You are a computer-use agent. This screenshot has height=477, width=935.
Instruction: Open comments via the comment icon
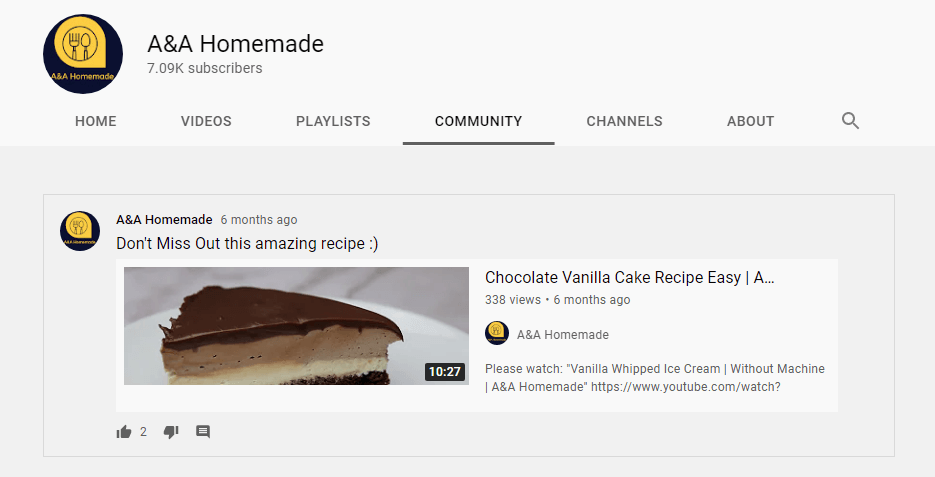[x=203, y=432]
